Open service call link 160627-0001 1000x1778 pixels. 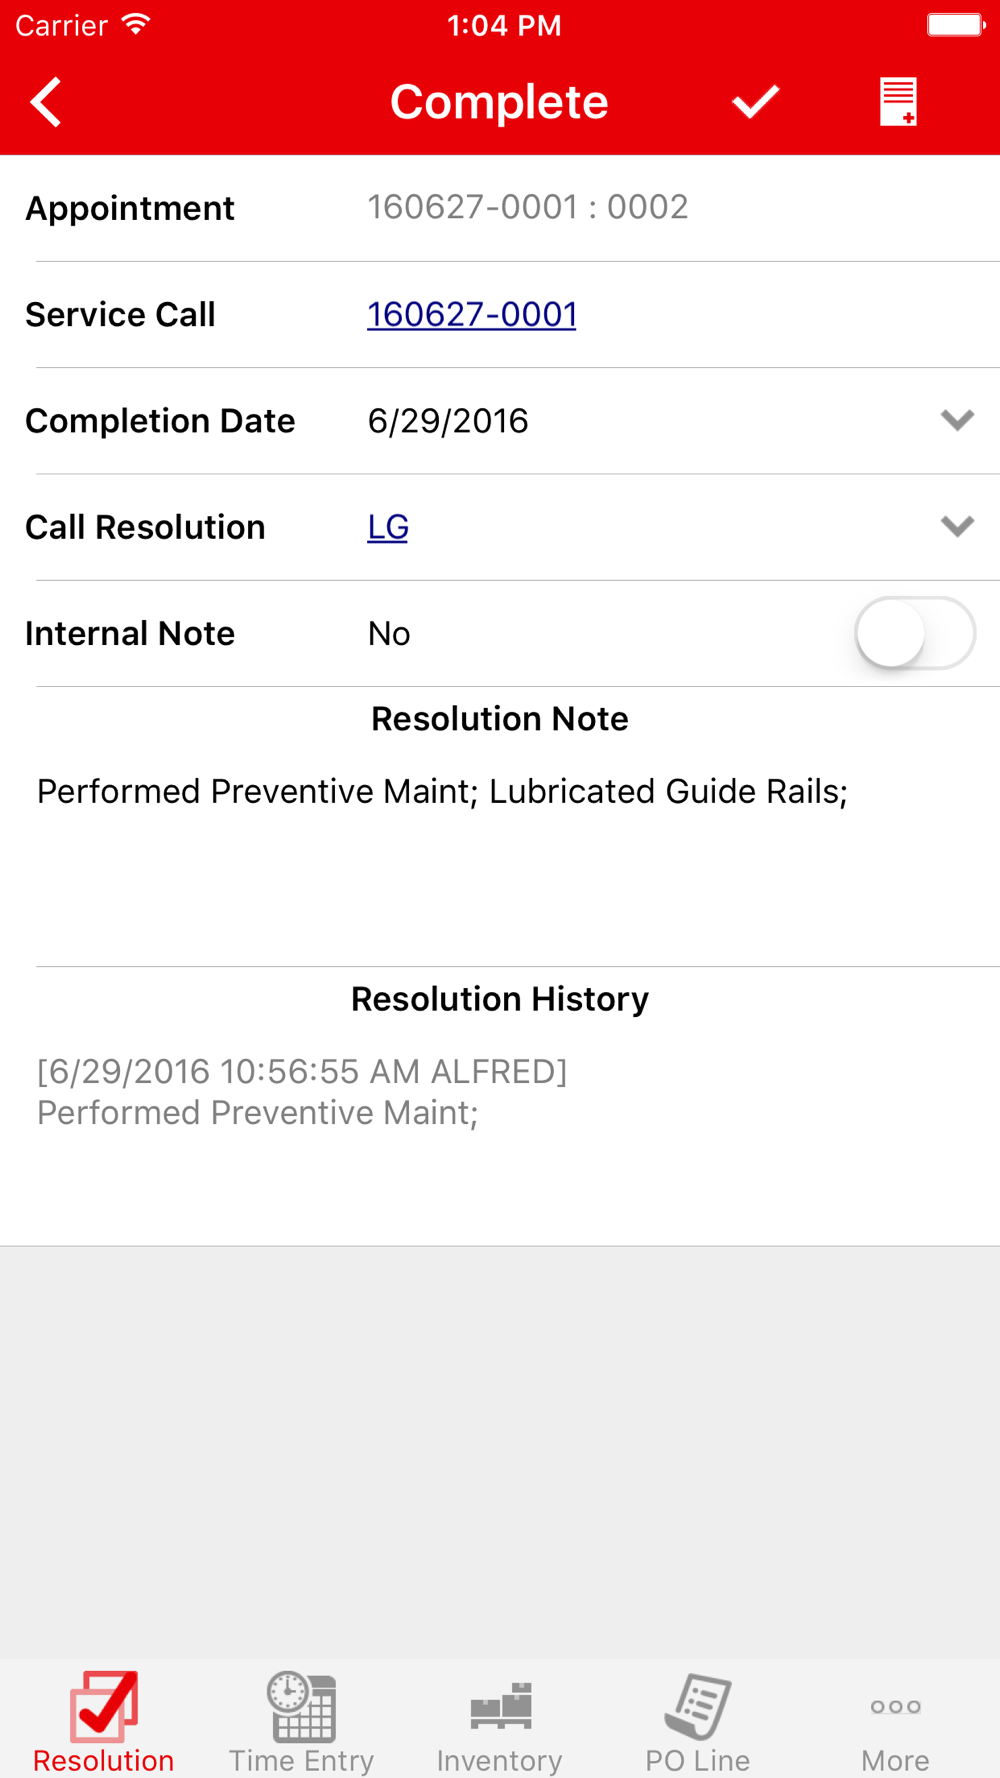472,315
